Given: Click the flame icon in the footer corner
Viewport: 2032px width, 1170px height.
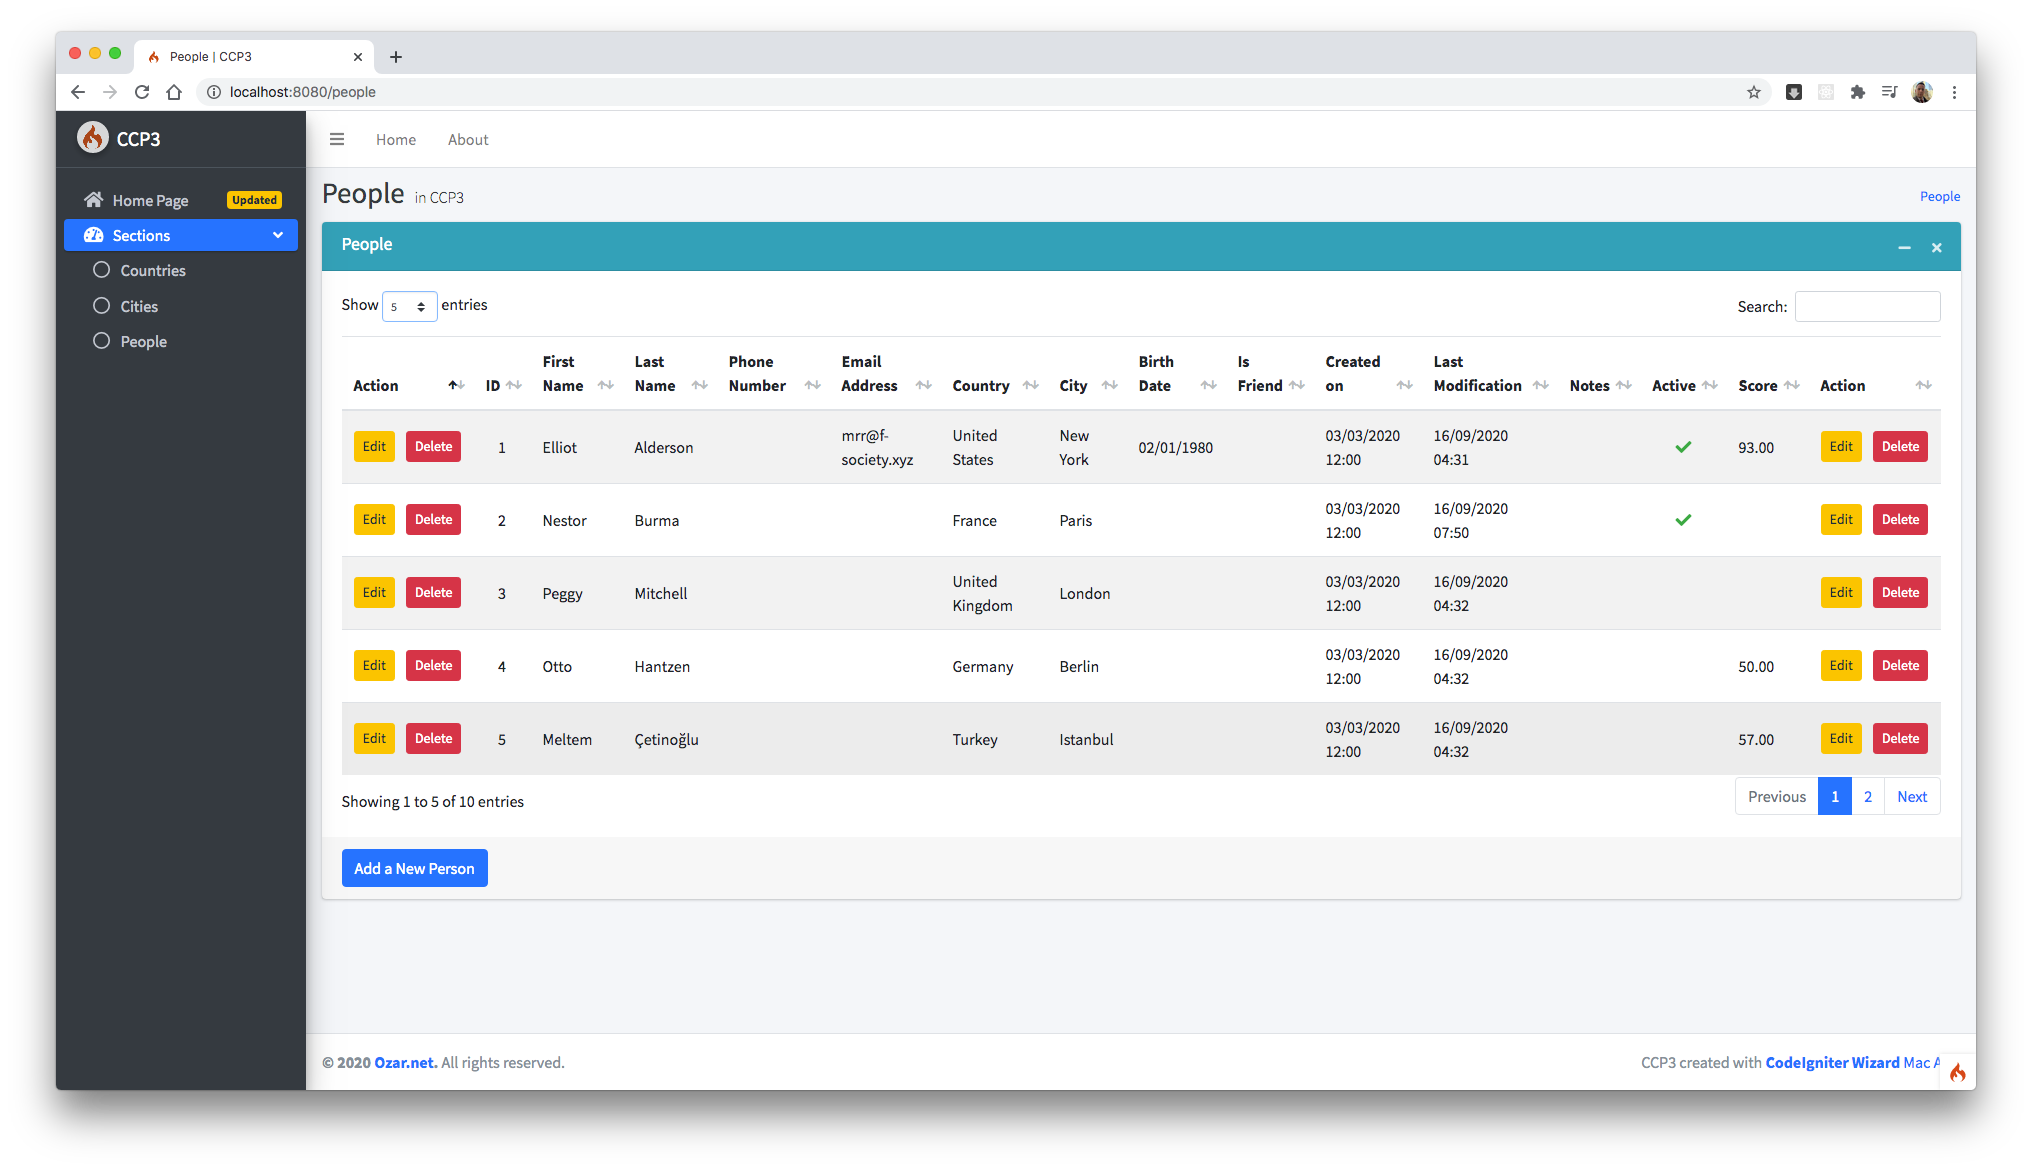Looking at the screenshot, I should (1957, 1072).
